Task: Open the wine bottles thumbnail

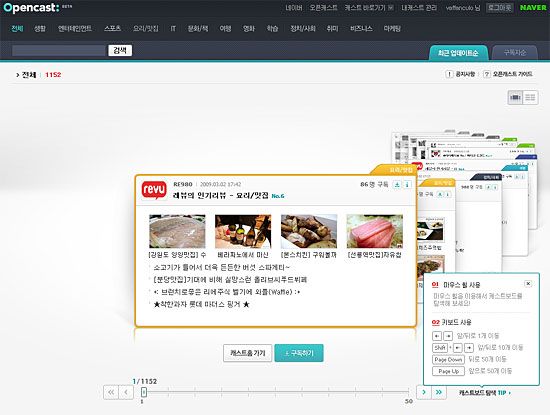Action: (x=243, y=232)
